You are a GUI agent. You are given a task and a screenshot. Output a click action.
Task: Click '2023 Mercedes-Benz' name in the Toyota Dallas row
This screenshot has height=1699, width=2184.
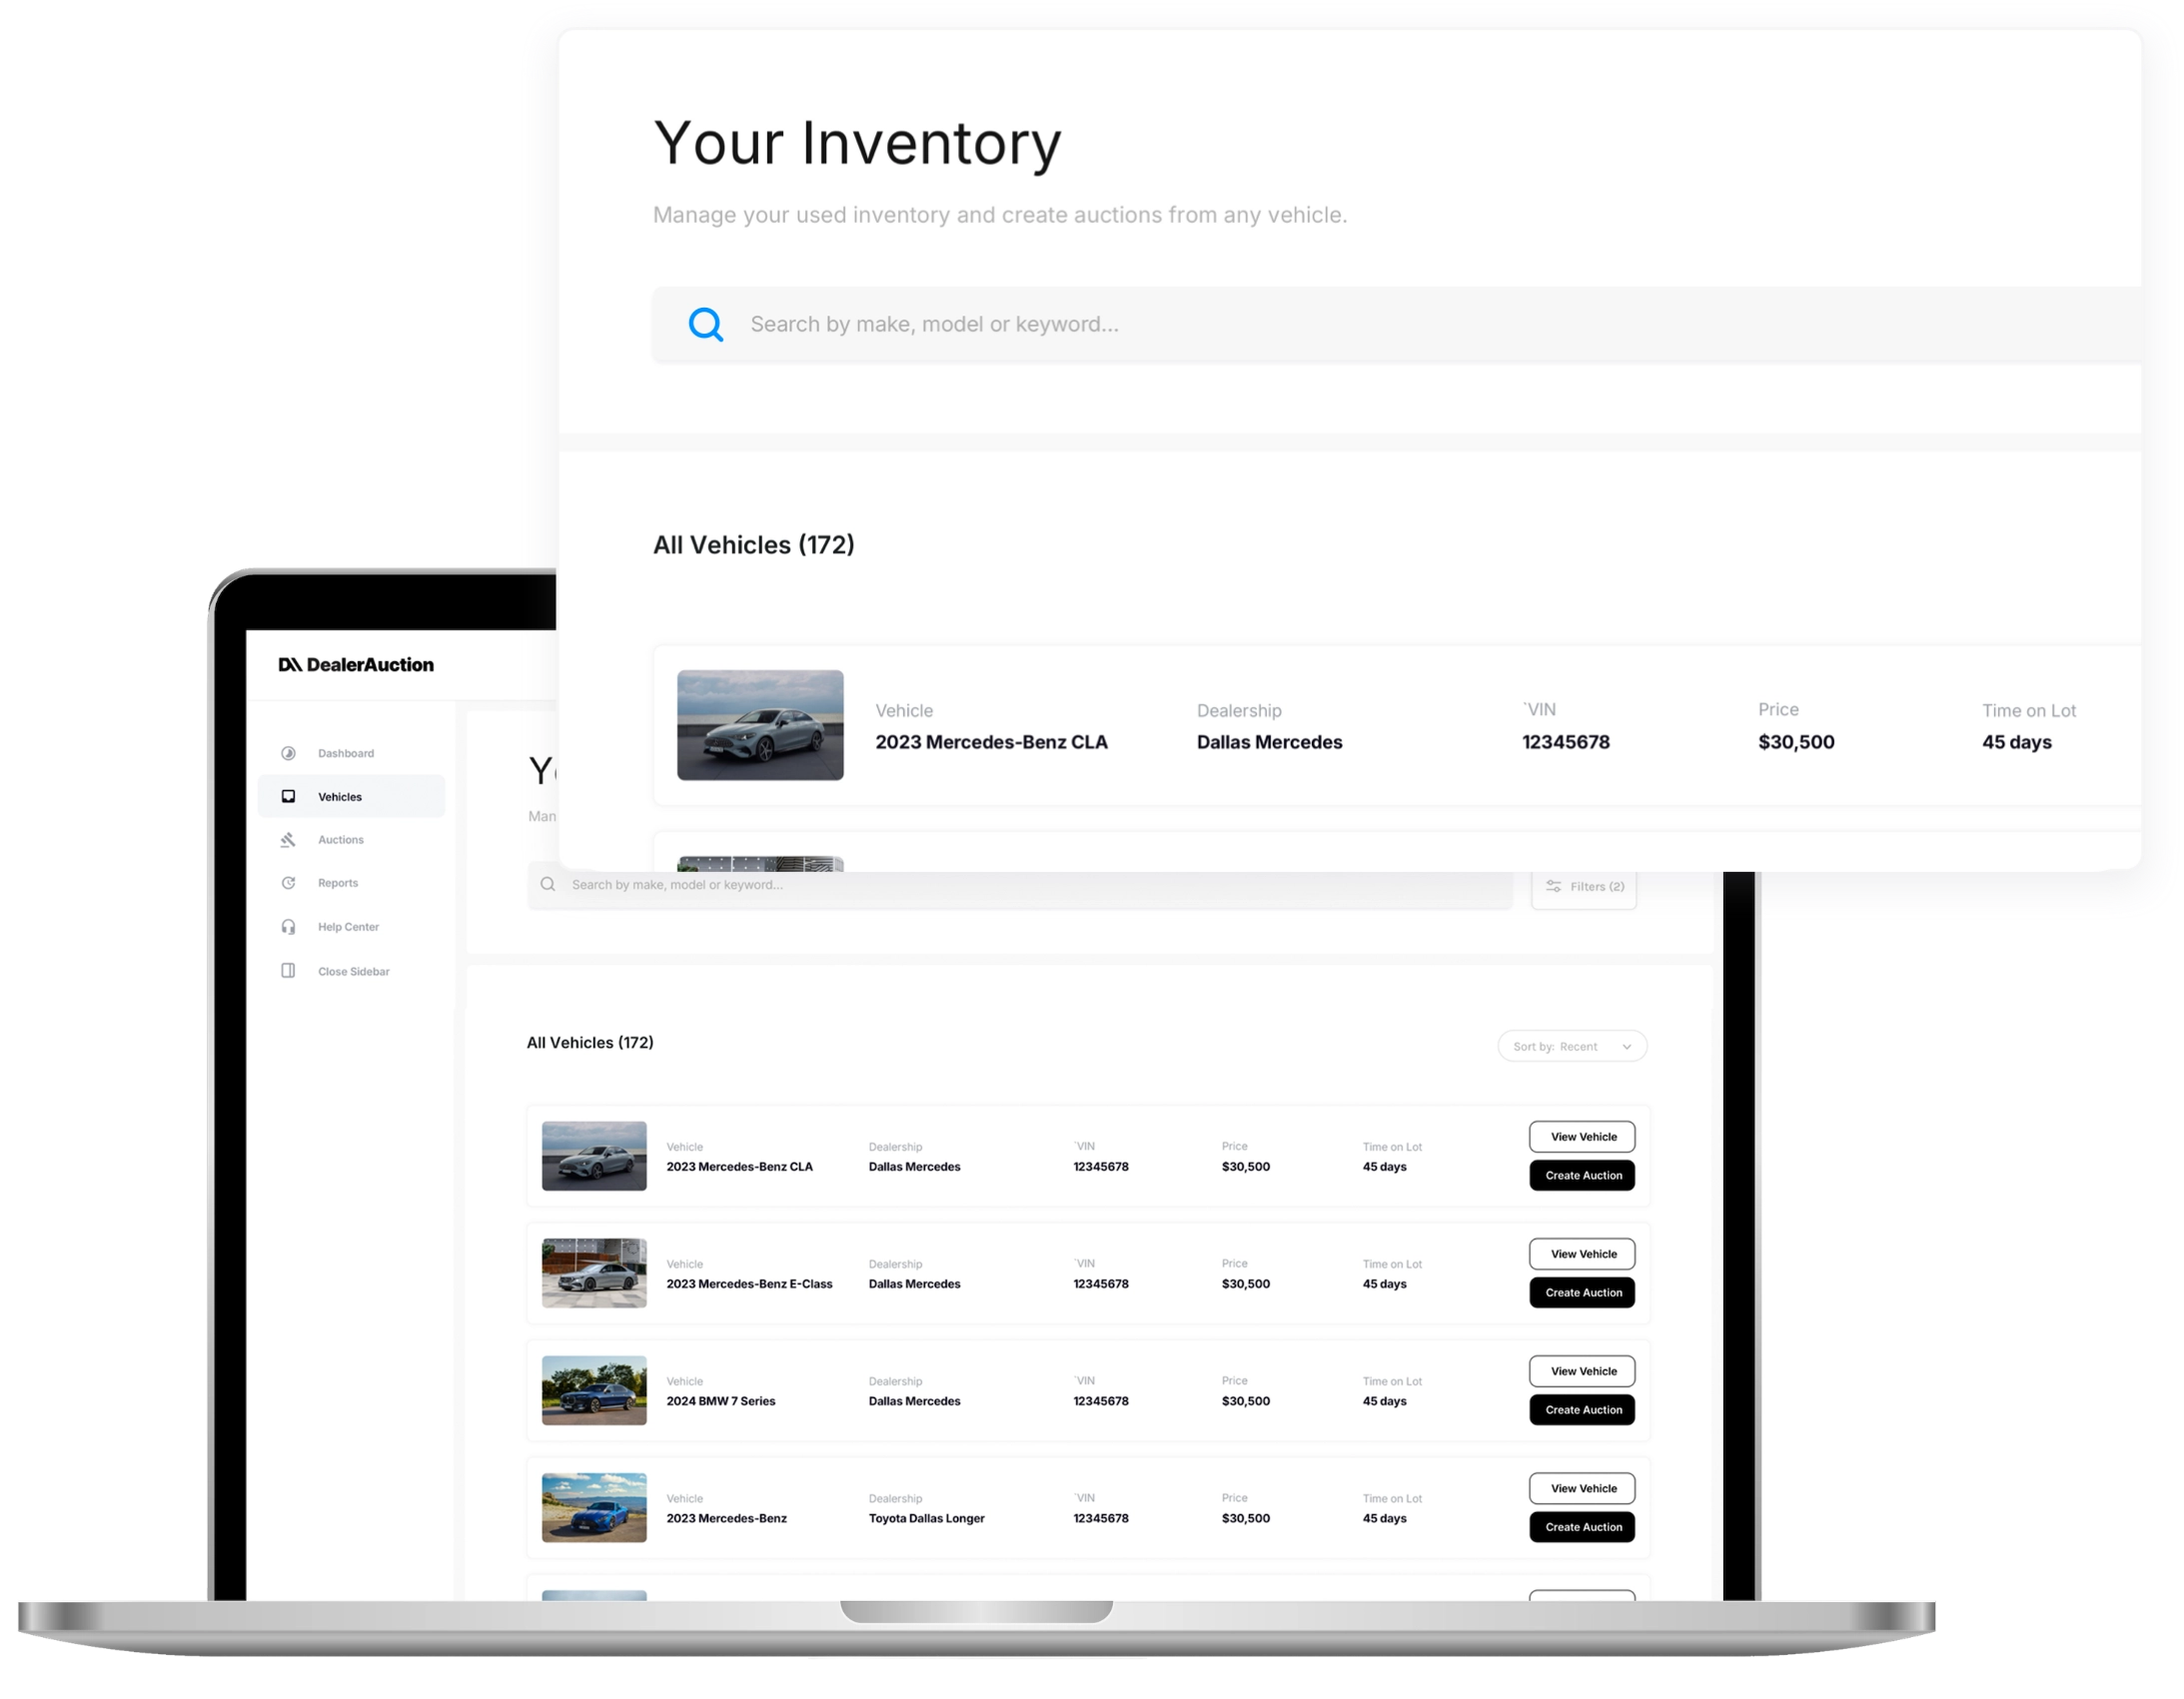click(x=726, y=1517)
